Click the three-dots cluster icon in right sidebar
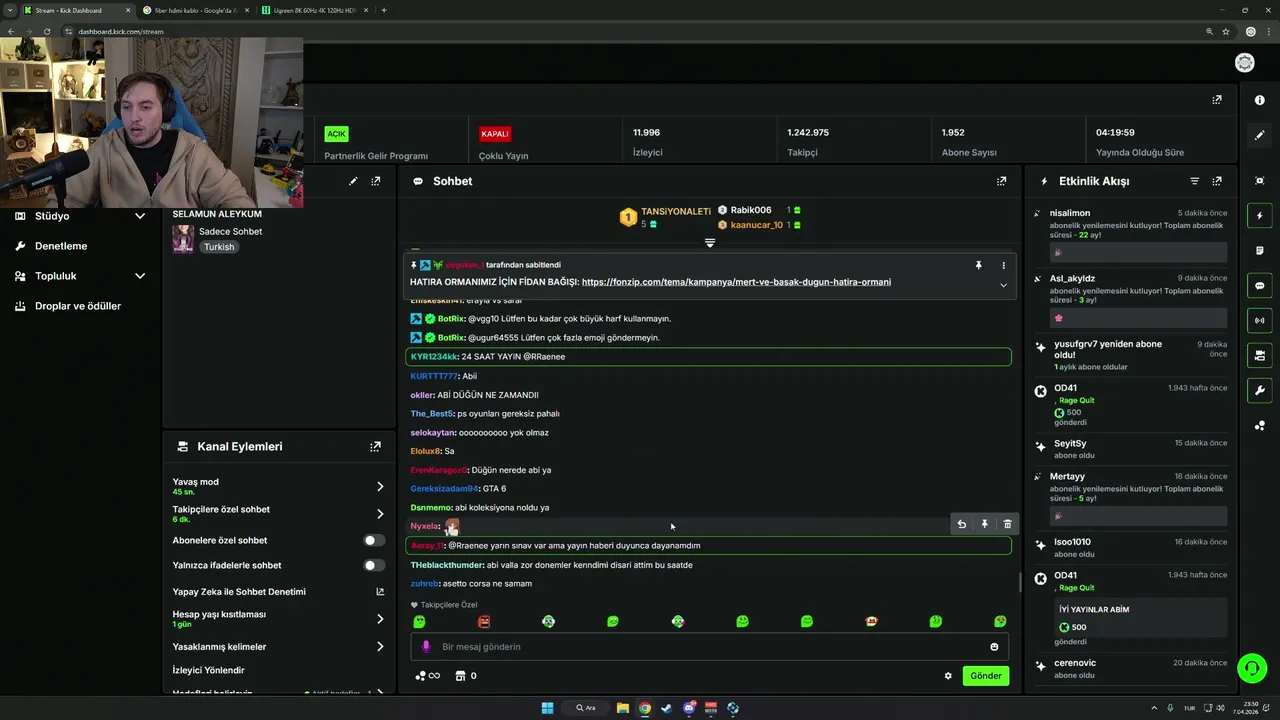The height and width of the screenshot is (720, 1280). [1260, 426]
